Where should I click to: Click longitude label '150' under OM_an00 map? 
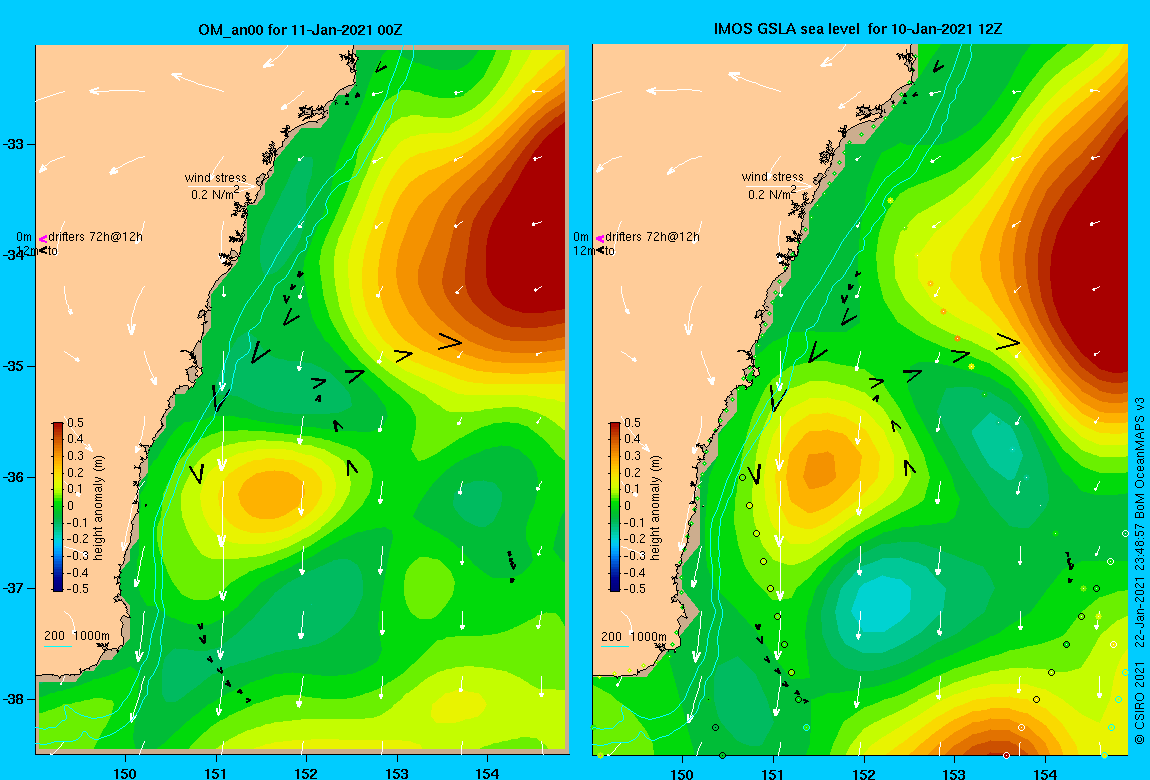125,773
